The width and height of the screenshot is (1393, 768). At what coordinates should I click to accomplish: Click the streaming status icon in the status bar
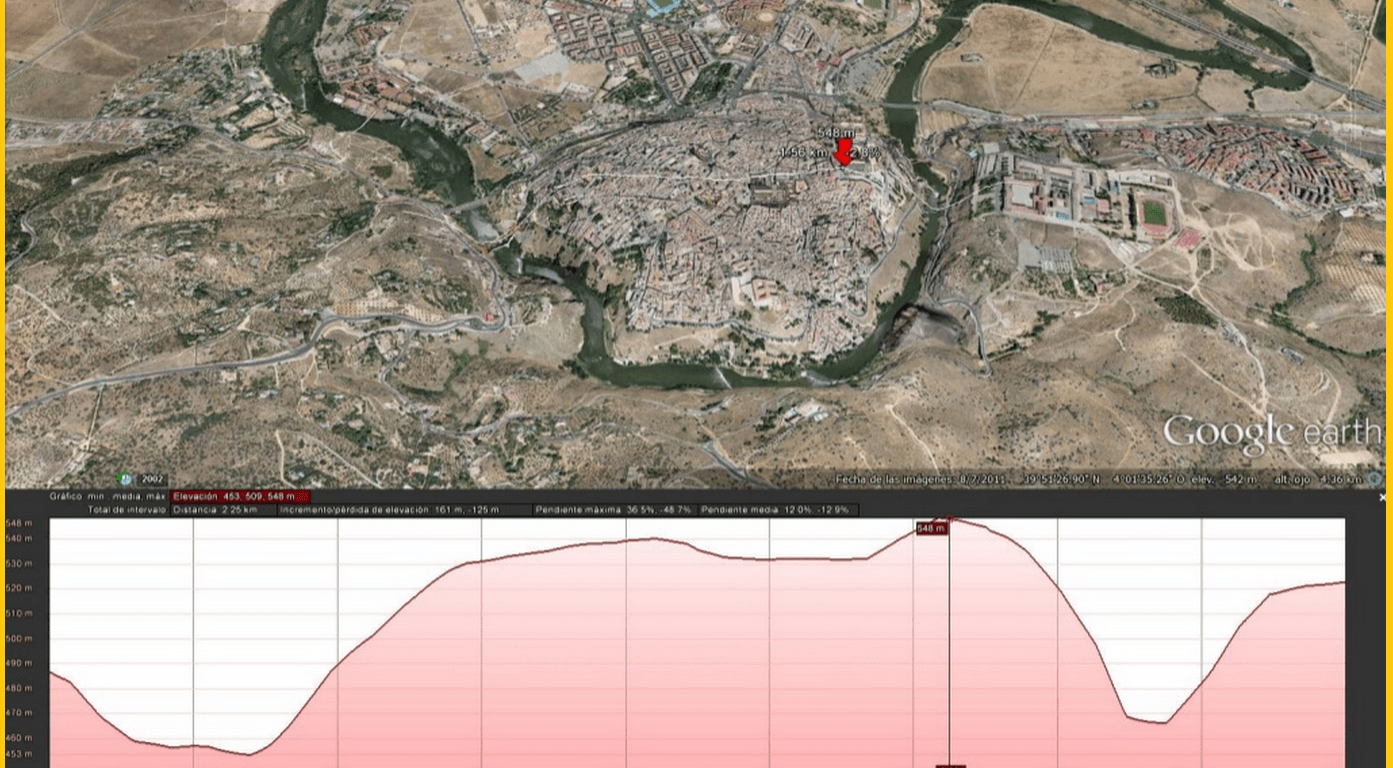coord(1374,479)
